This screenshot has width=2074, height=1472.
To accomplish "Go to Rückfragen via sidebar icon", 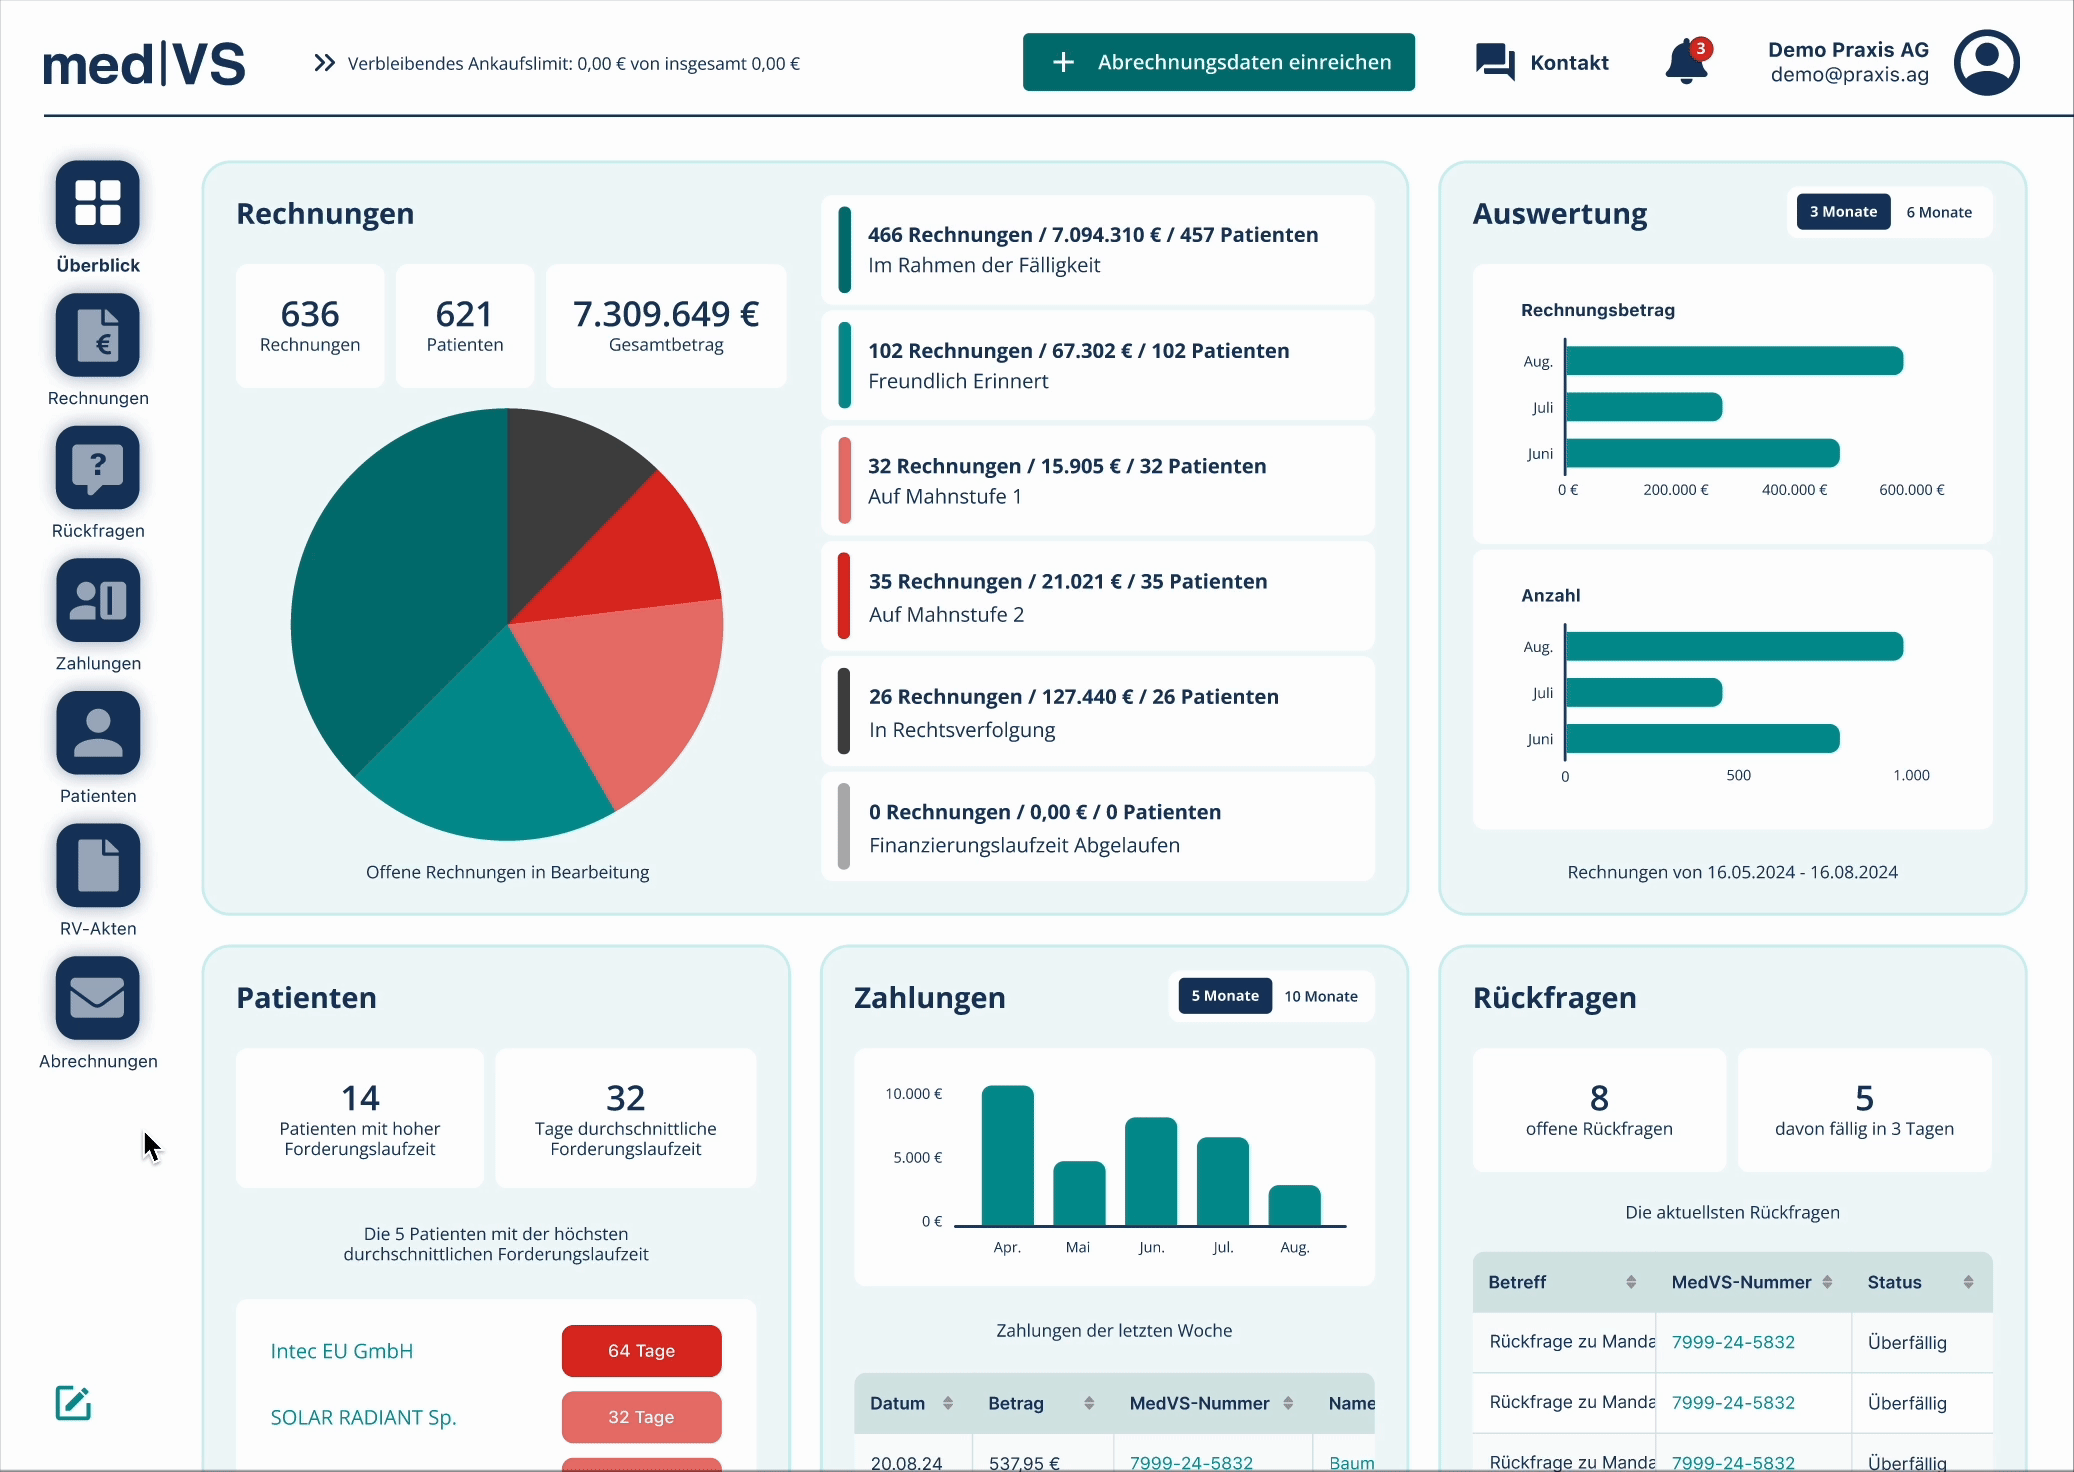I will pyautogui.click(x=98, y=468).
